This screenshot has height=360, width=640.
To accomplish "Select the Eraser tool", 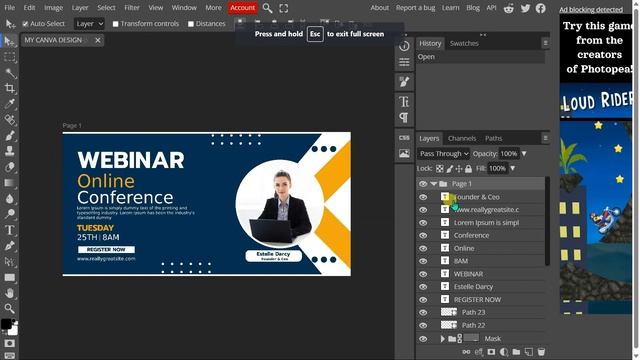I will click(9, 167).
